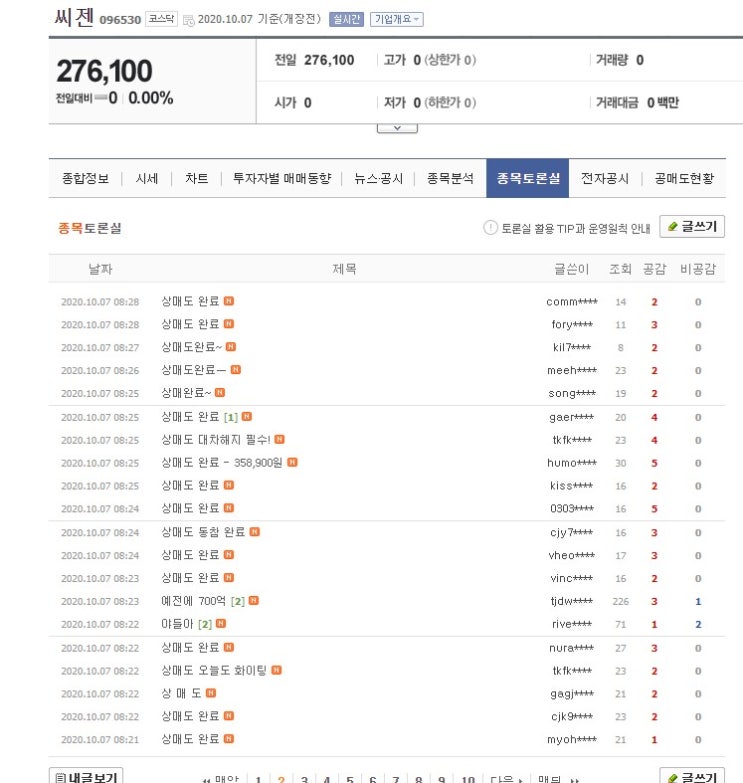Select the 종목토론실 tab
743x783 pixels.
528,178
